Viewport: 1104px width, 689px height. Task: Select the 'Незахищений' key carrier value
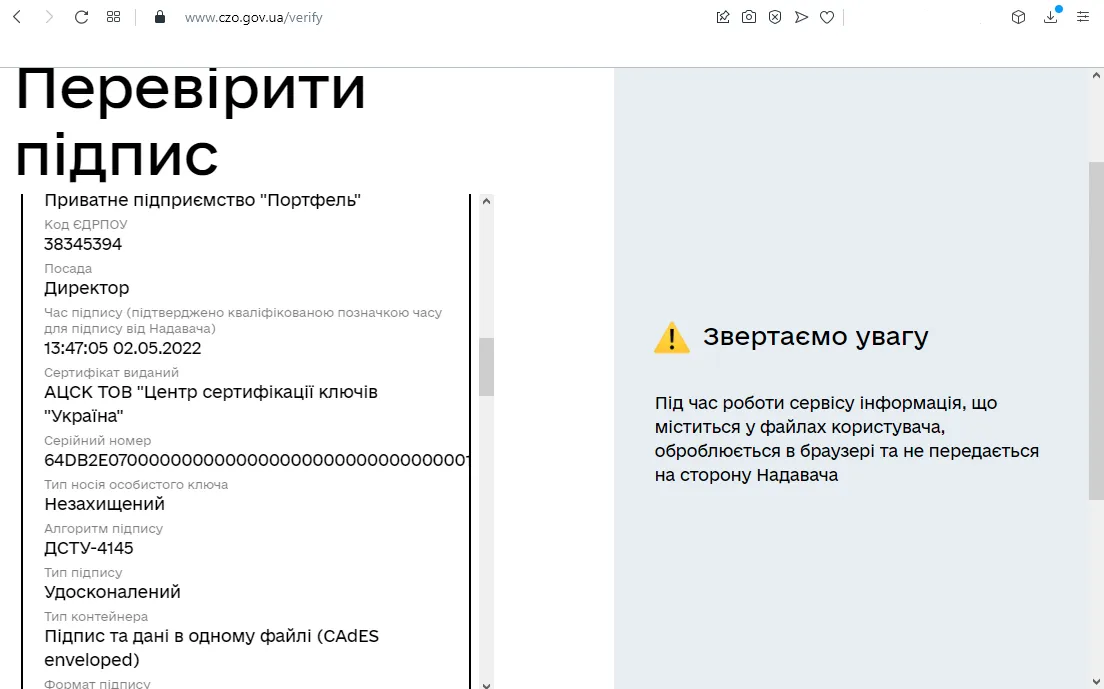104,504
